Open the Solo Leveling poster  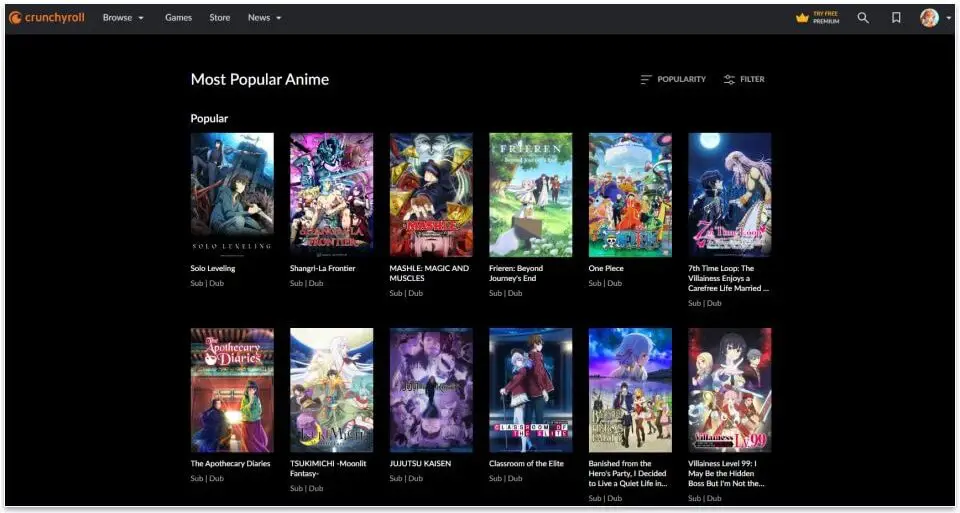click(232, 195)
